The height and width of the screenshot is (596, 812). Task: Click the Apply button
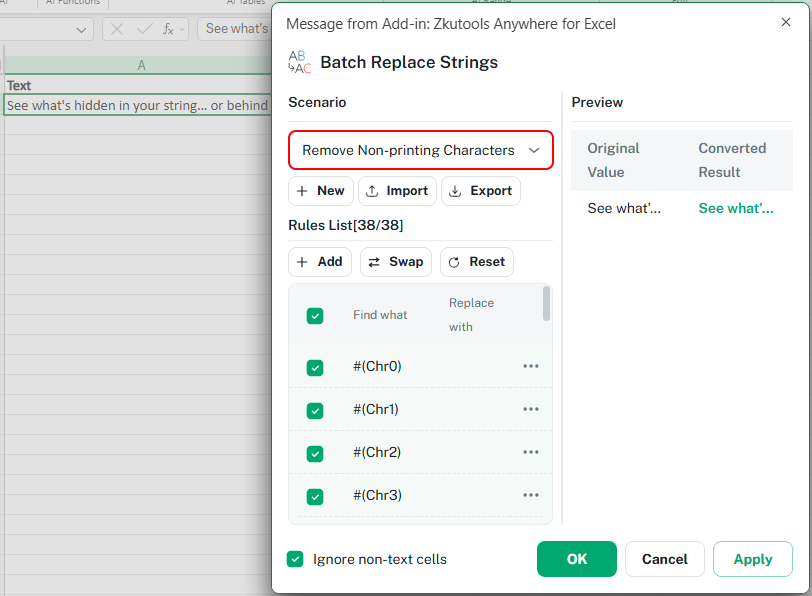tap(752, 559)
